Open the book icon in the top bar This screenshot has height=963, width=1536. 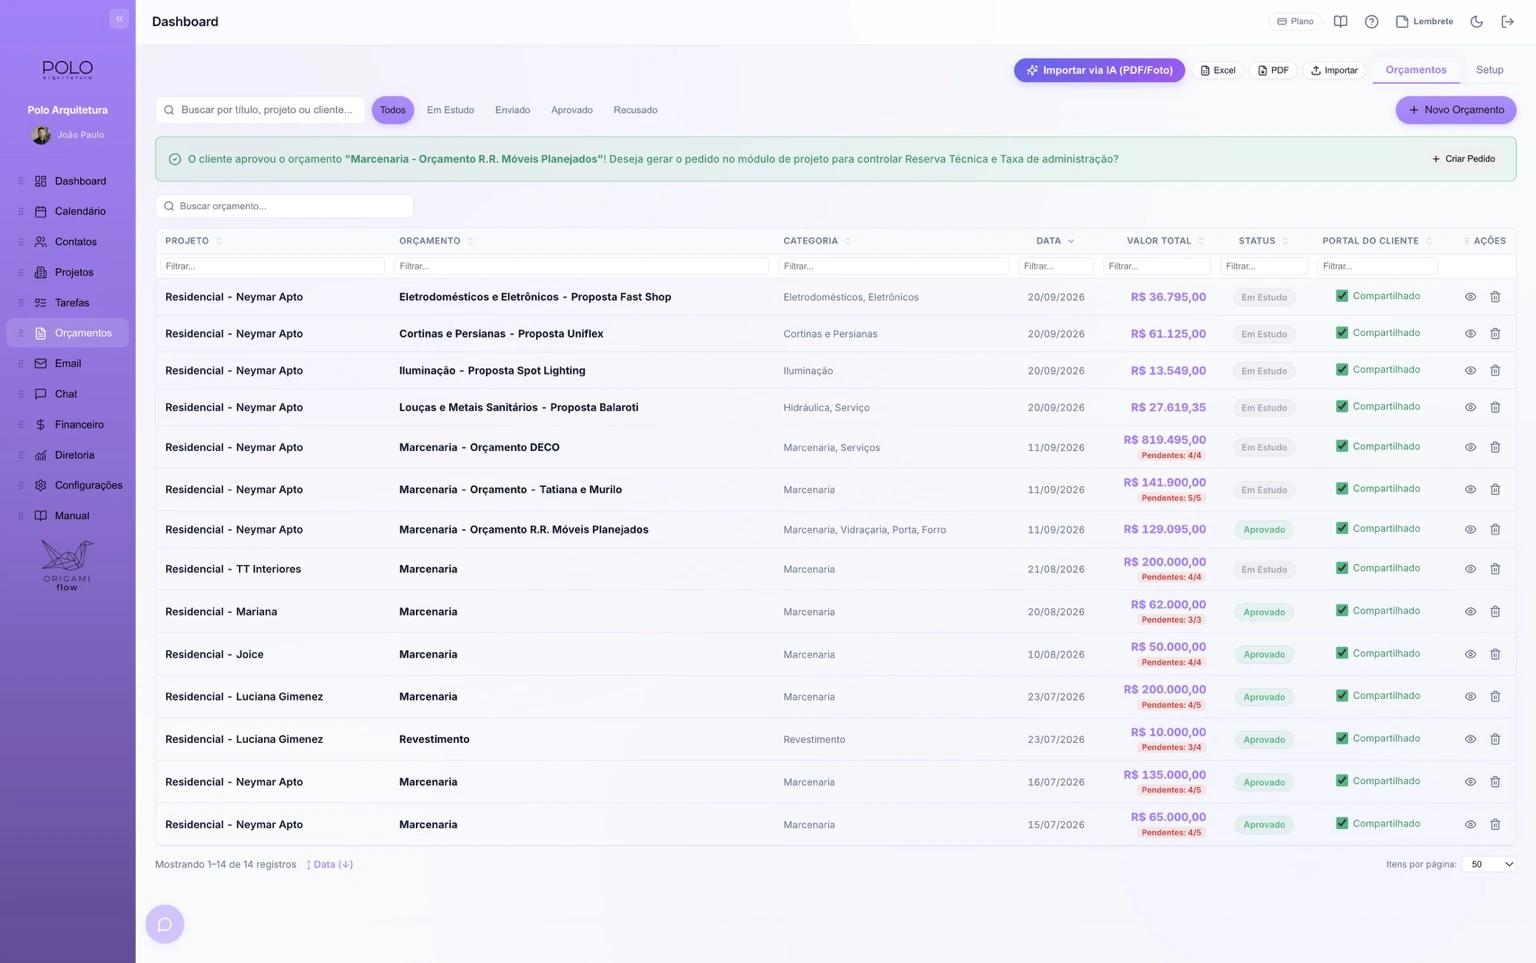1340,21
